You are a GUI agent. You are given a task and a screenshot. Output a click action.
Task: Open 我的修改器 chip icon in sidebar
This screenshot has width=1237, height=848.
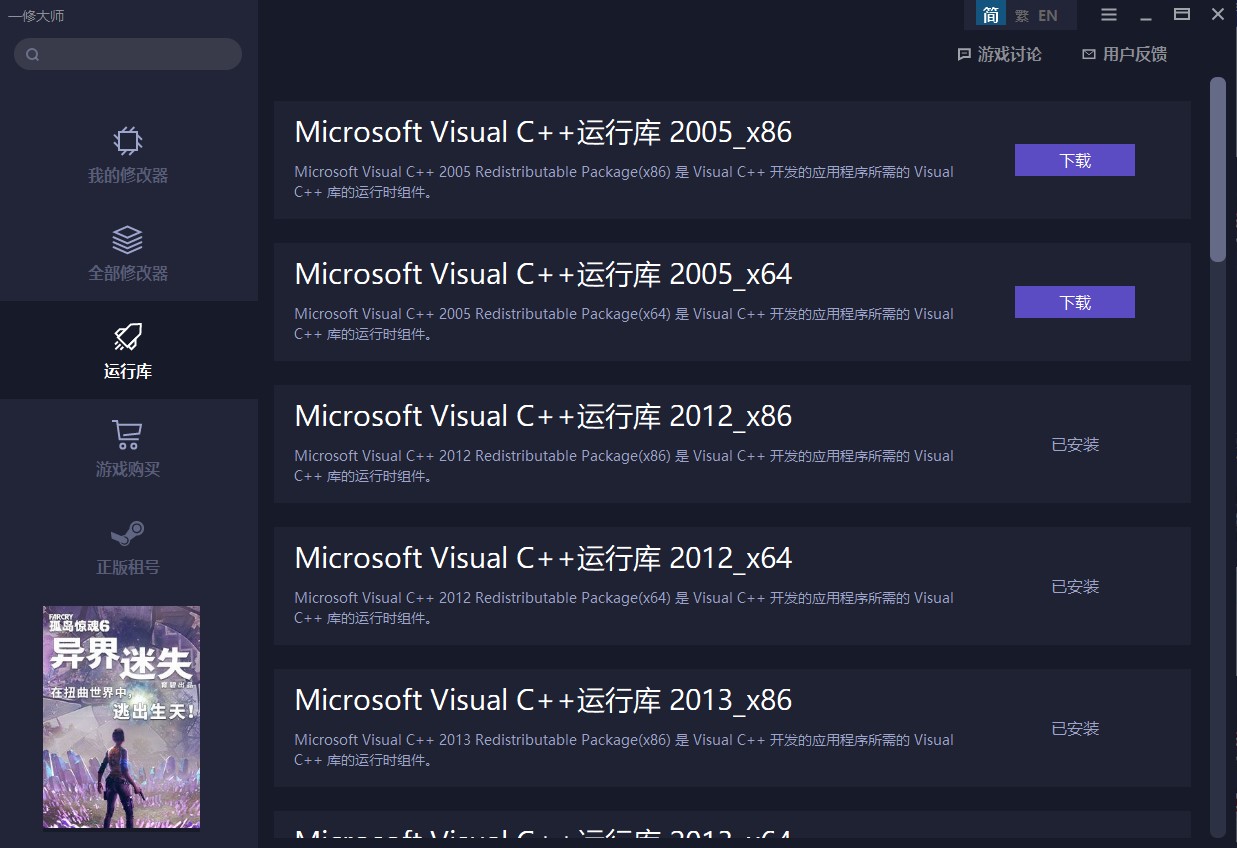(127, 141)
